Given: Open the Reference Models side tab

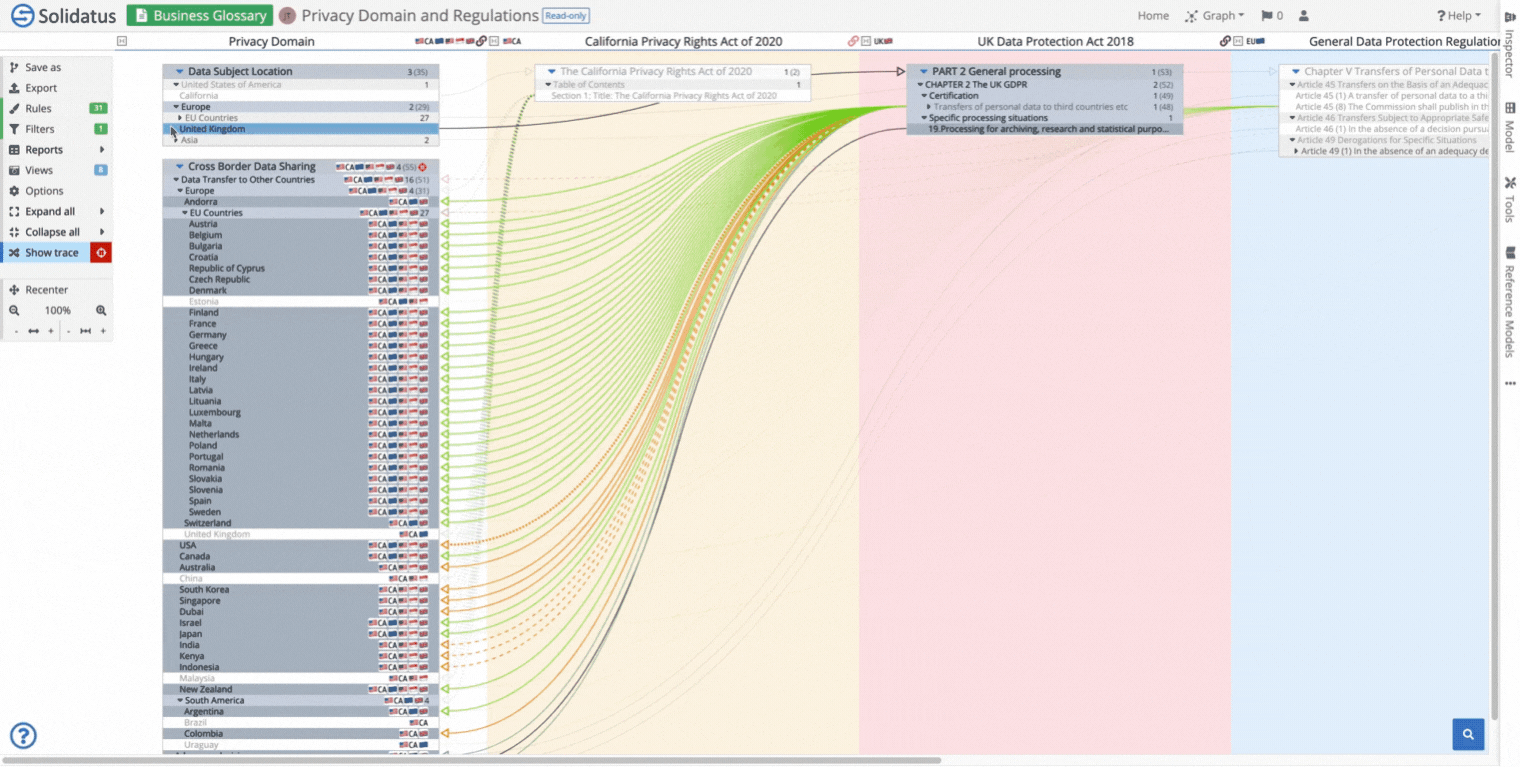Looking at the screenshot, I should point(1509,303).
